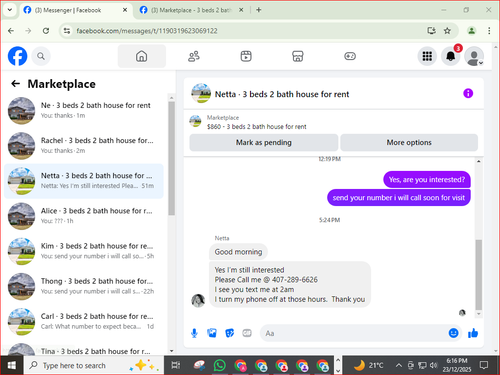Viewport: 500px width, 375px height.
Task: Open Carl's conversation in list
Action: click(84, 321)
